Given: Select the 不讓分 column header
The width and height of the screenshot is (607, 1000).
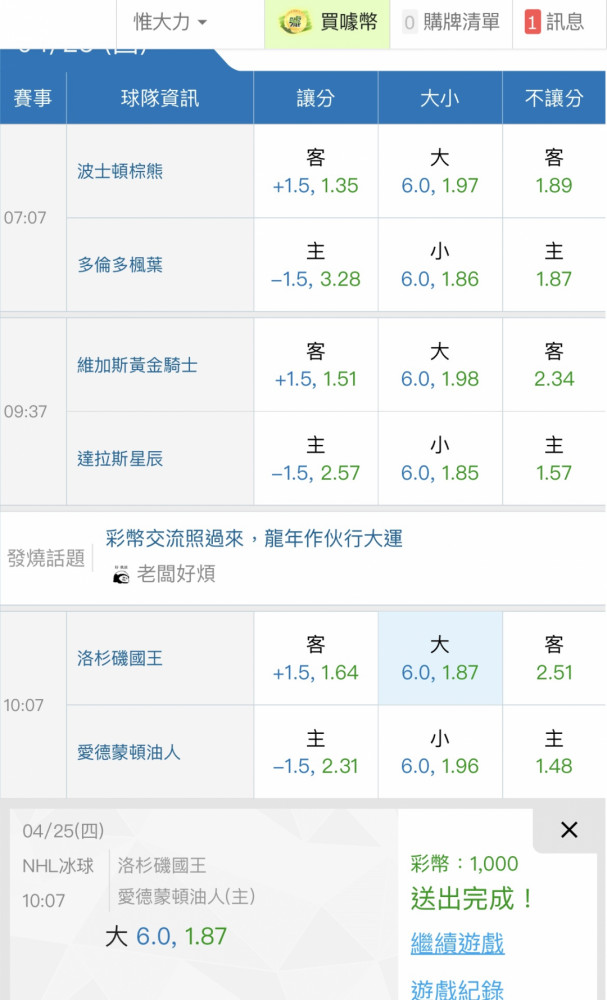Looking at the screenshot, I should point(554,98).
